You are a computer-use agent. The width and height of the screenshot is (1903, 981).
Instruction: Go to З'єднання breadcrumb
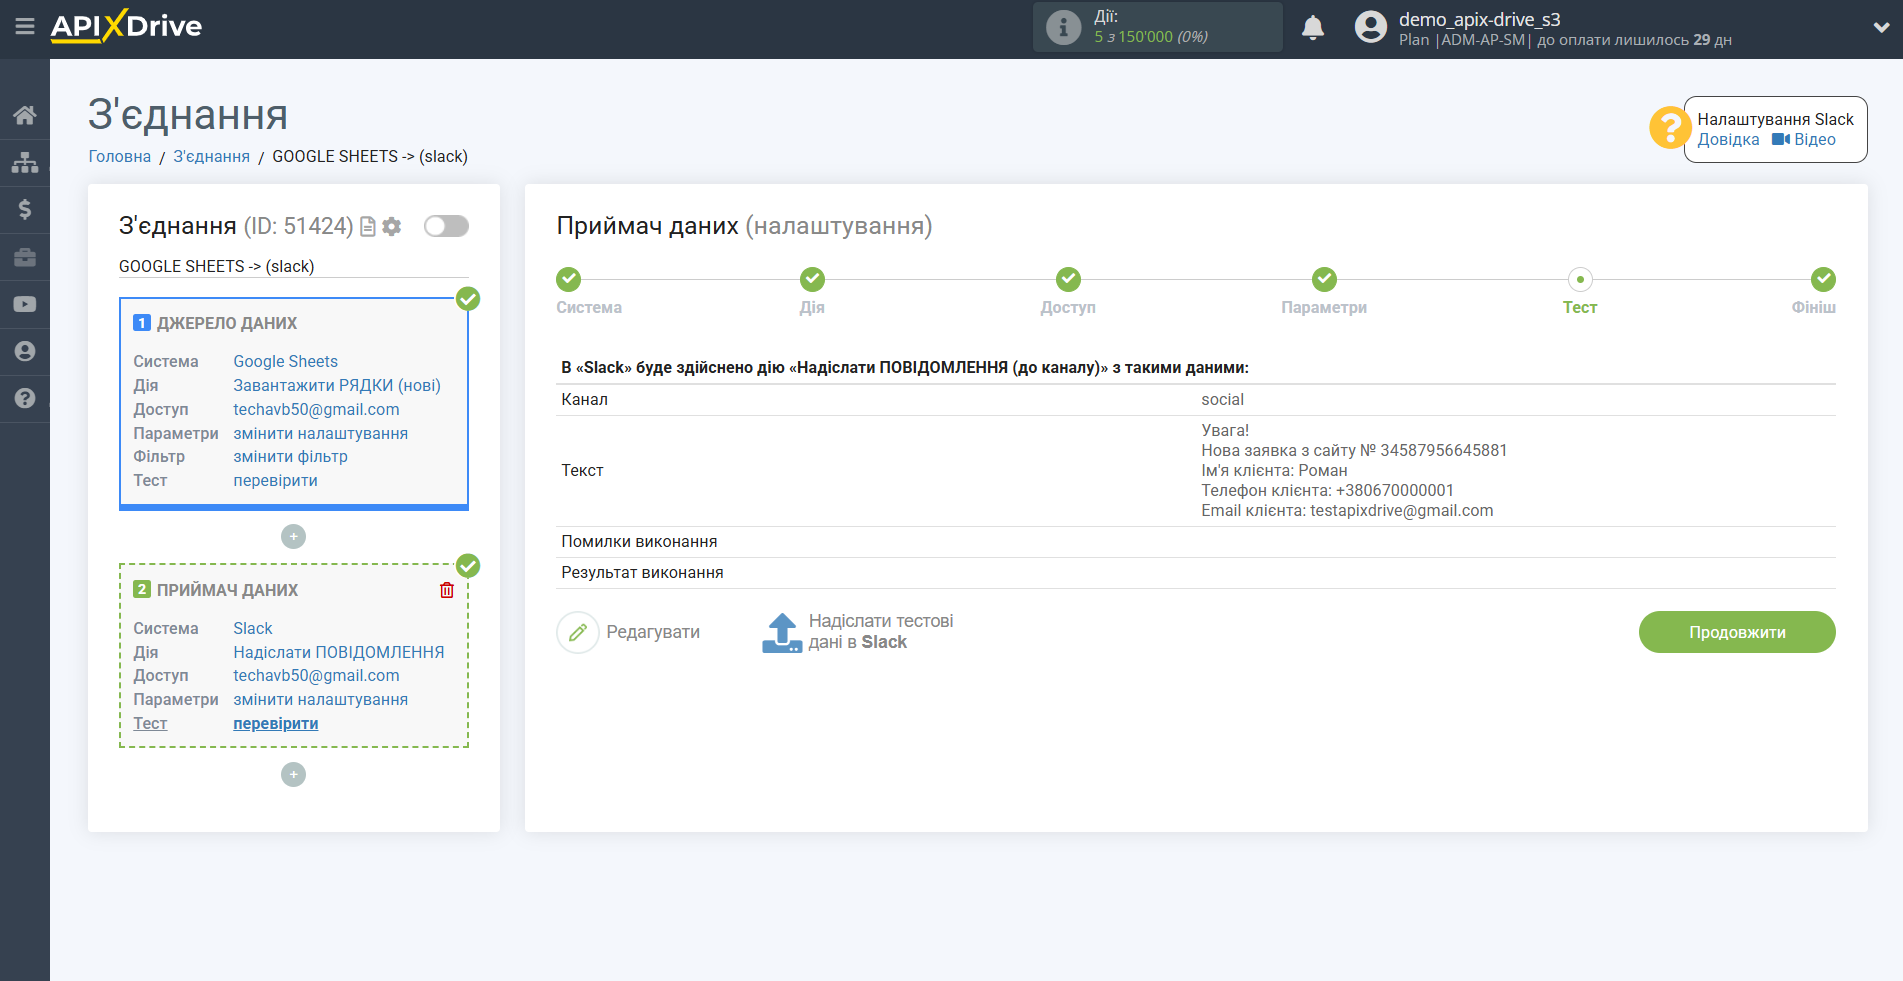click(x=212, y=156)
